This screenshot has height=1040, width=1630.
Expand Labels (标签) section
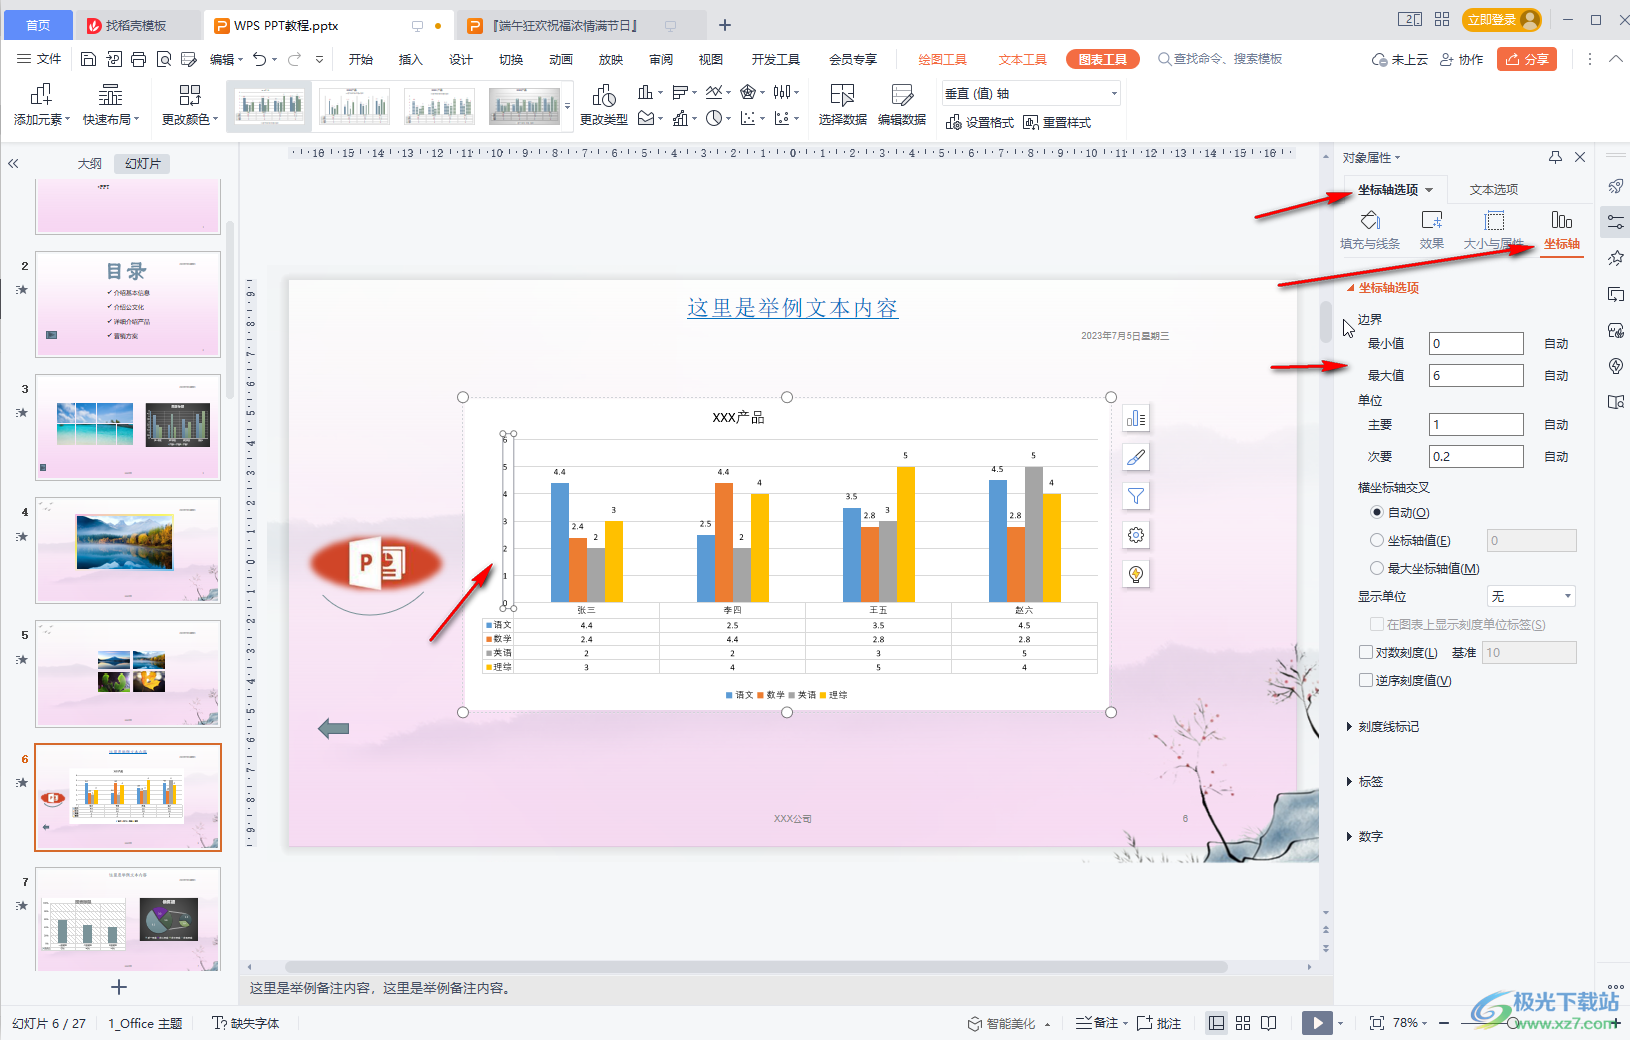point(1365,781)
